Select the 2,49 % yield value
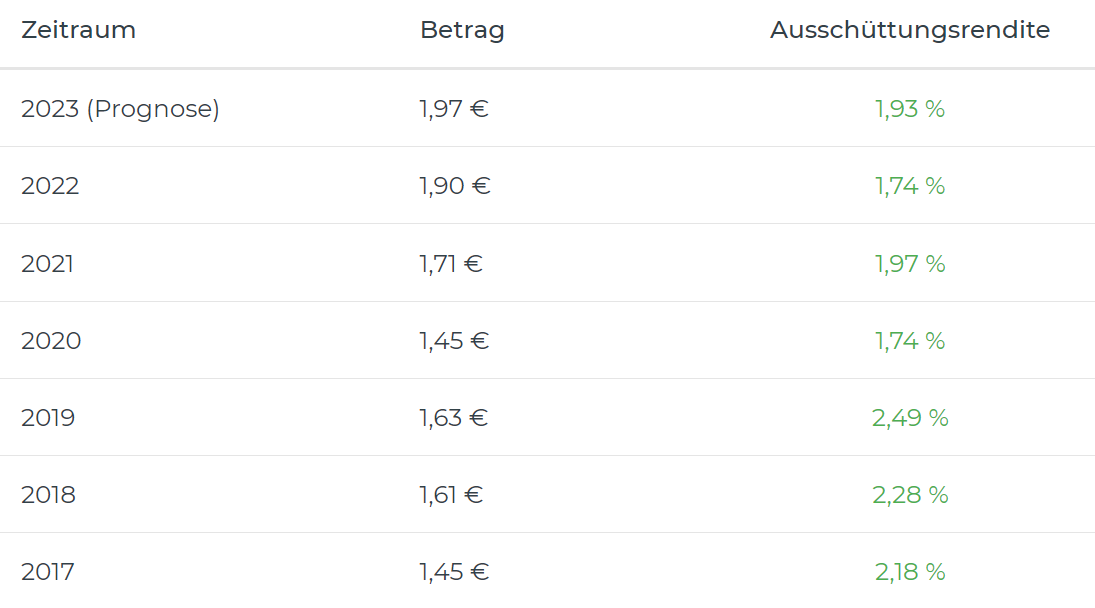The width and height of the screenshot is (1095, 608). (x=910, y=418)
